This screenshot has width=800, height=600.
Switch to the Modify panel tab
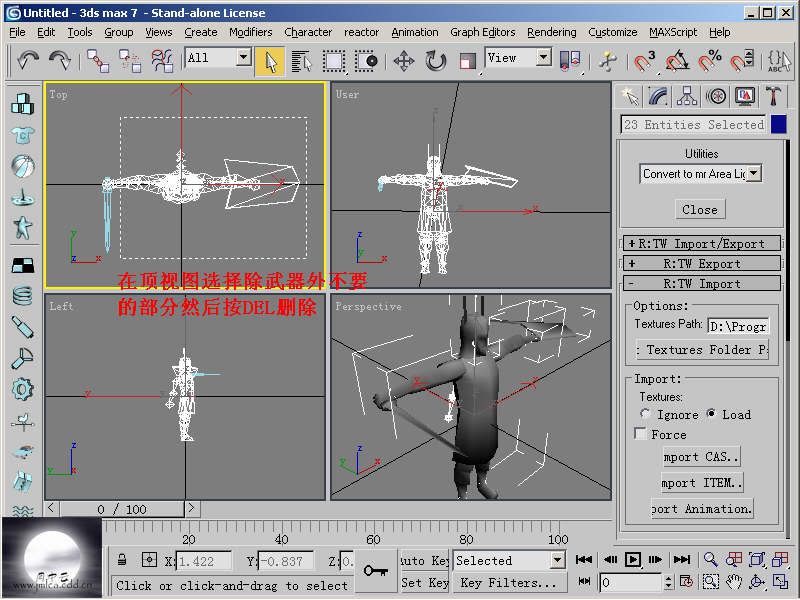tap(658, 96)
